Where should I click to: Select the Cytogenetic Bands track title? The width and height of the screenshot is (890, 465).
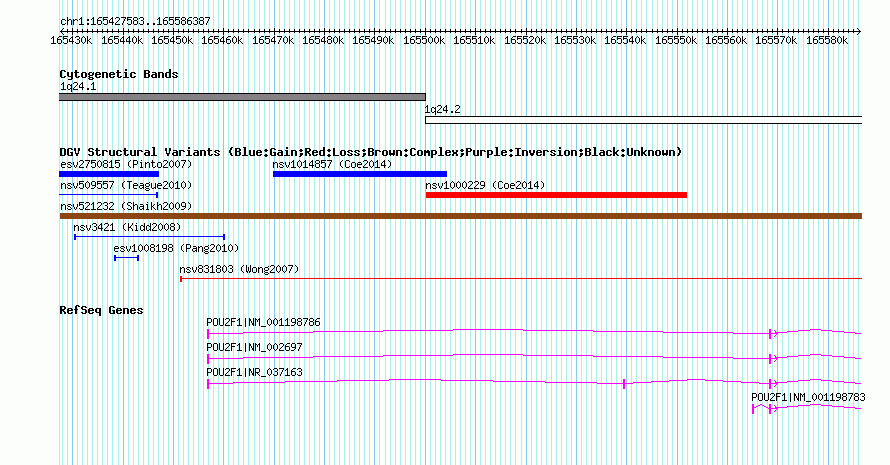click(119, 74)
